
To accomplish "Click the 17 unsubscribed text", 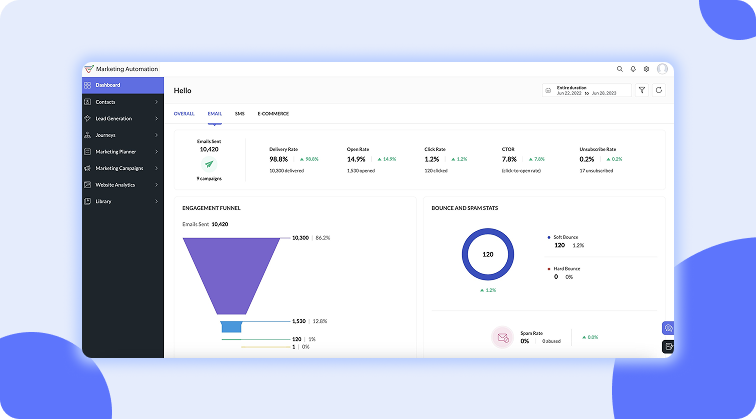I will [596, 171].
